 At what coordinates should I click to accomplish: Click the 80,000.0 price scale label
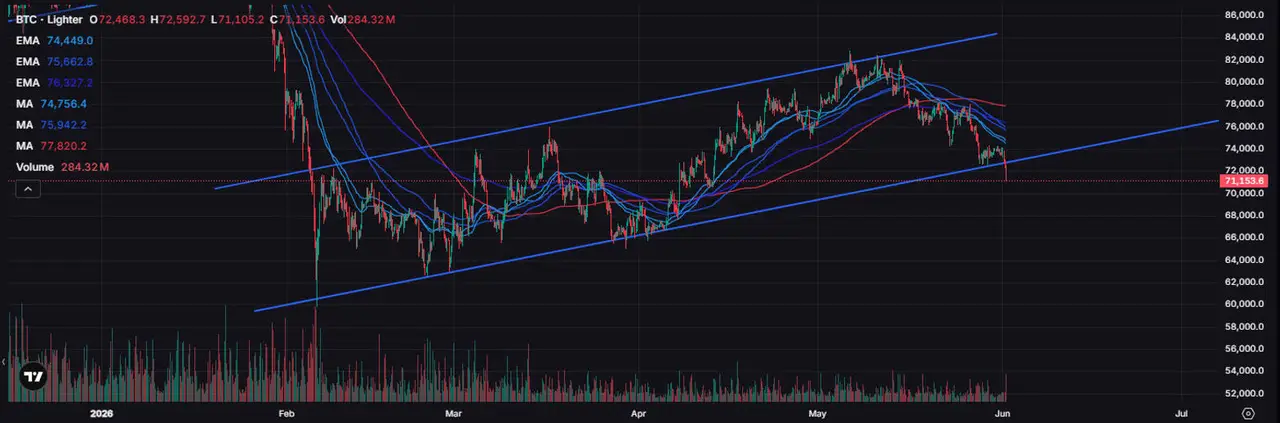coord(1244,82)
